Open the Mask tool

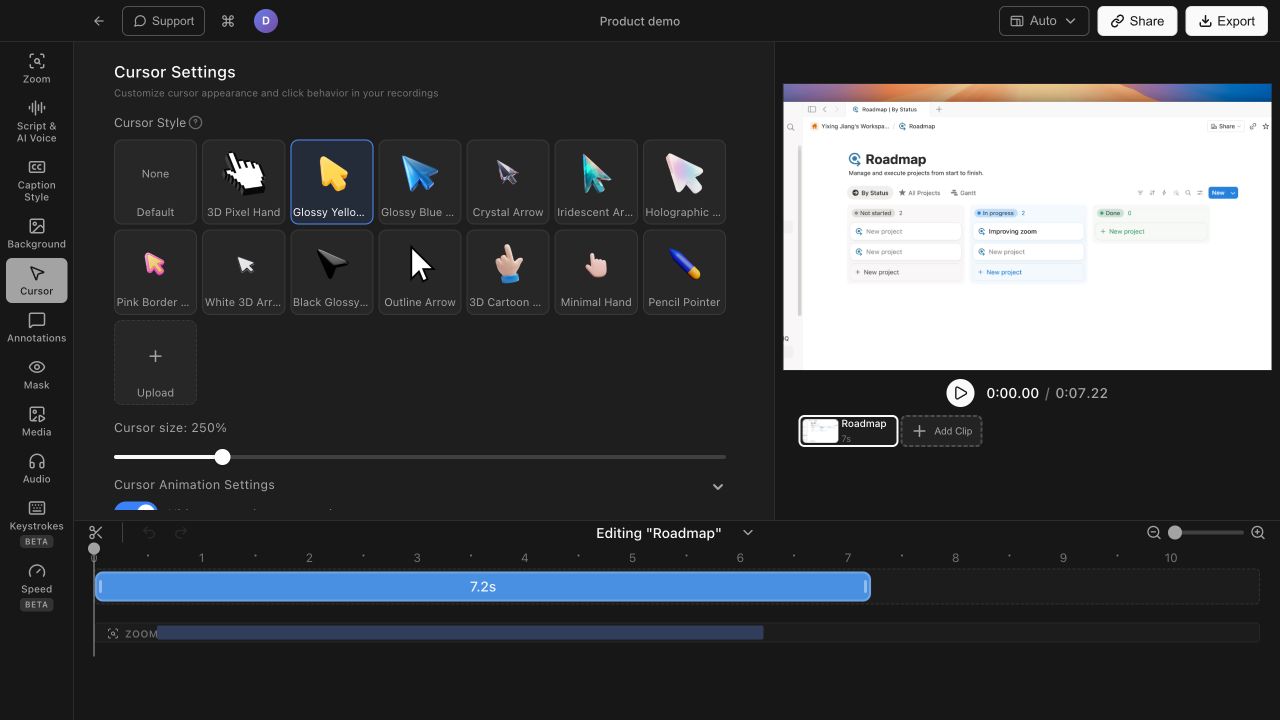click(37, 374)
